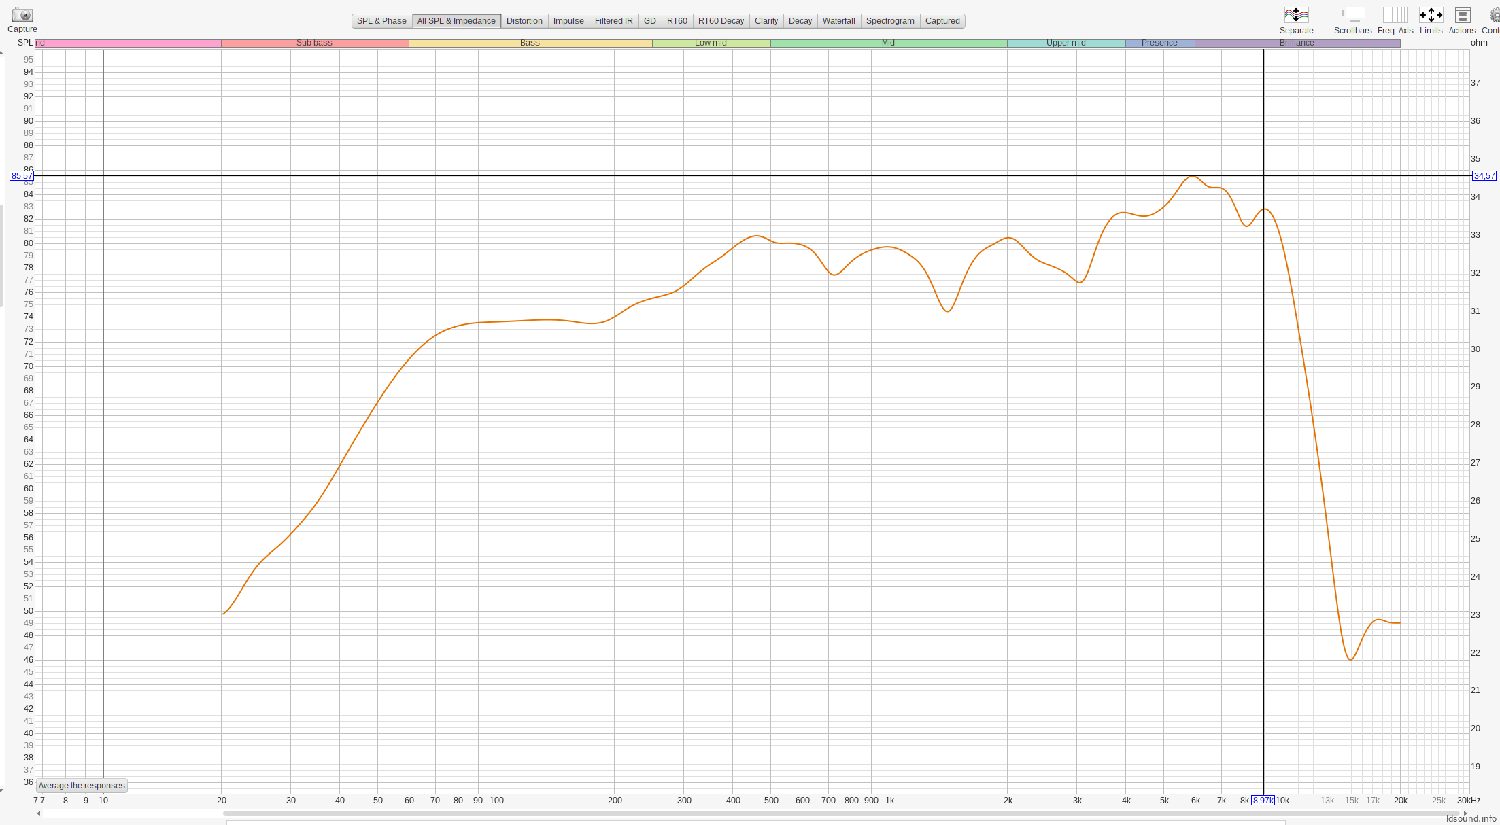The height and width of the screenshot is (825, 1500).
Task: Click the Freq. Axis icon
Action: click(1395, 15)
